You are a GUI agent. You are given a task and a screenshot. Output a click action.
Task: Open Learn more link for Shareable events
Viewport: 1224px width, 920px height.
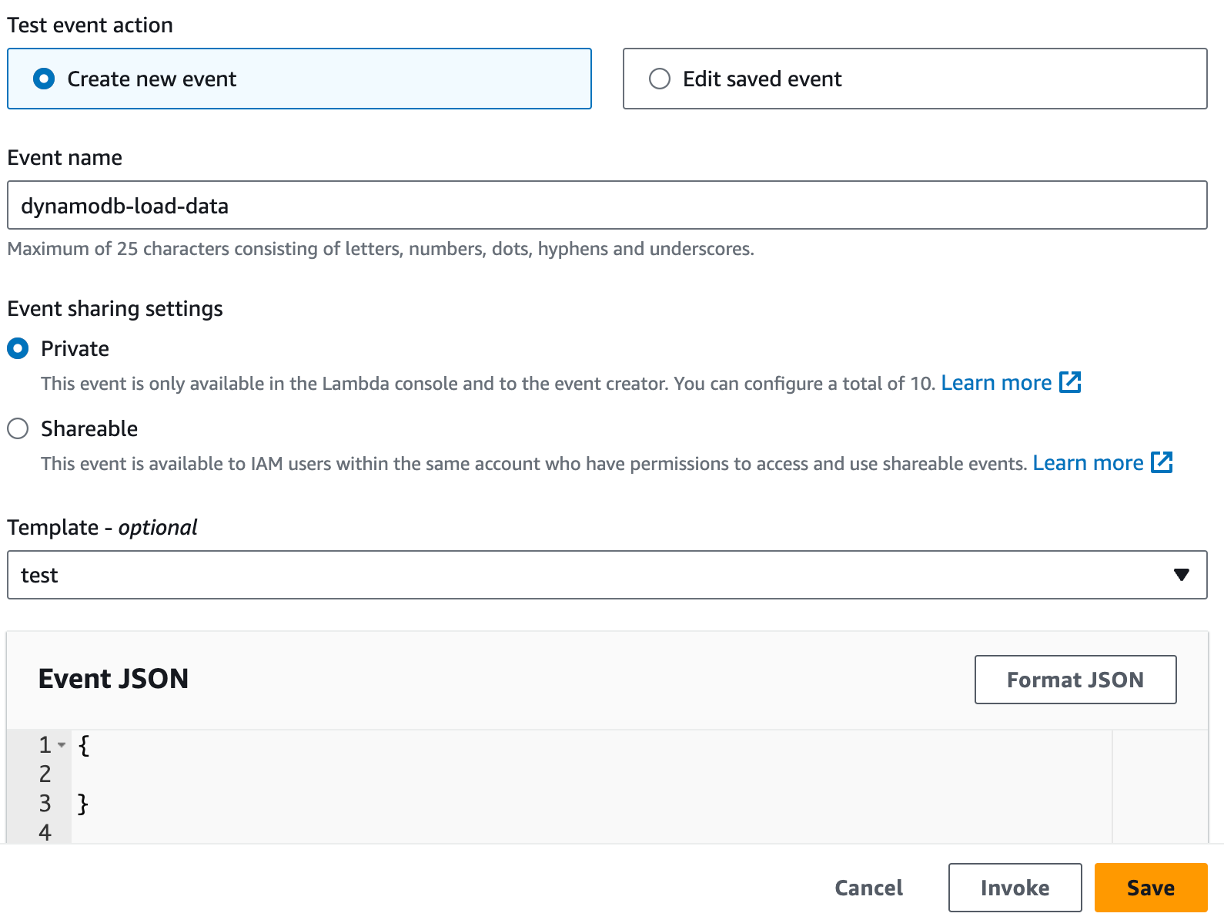point(1088,463)
